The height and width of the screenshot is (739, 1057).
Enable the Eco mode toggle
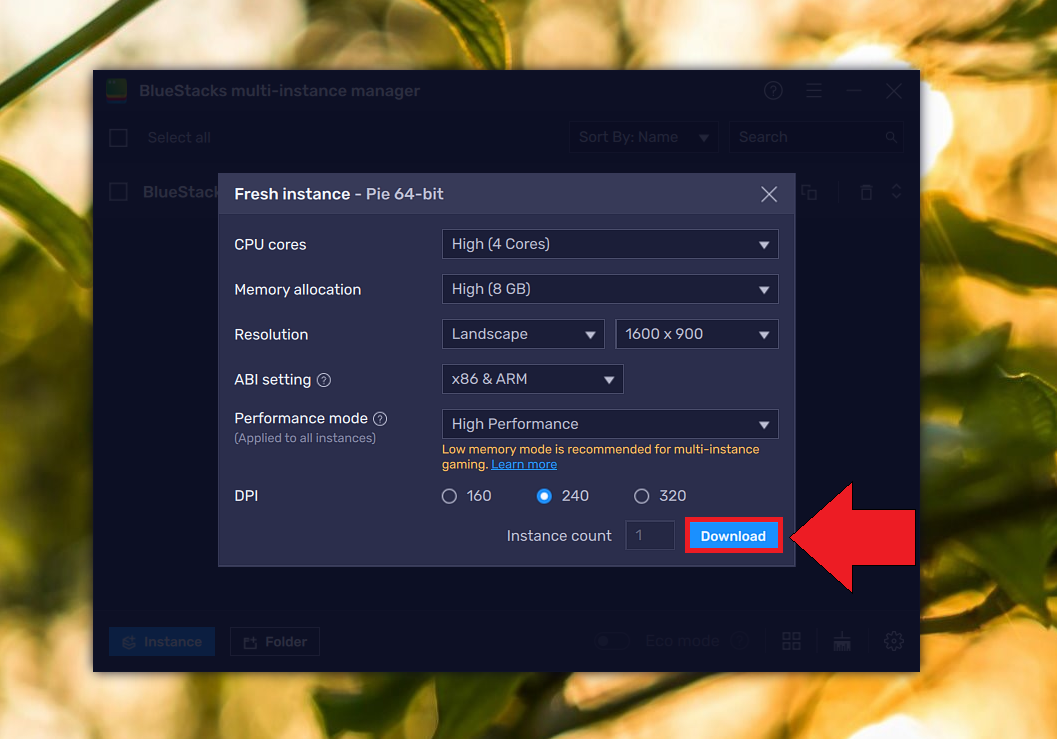612,641
